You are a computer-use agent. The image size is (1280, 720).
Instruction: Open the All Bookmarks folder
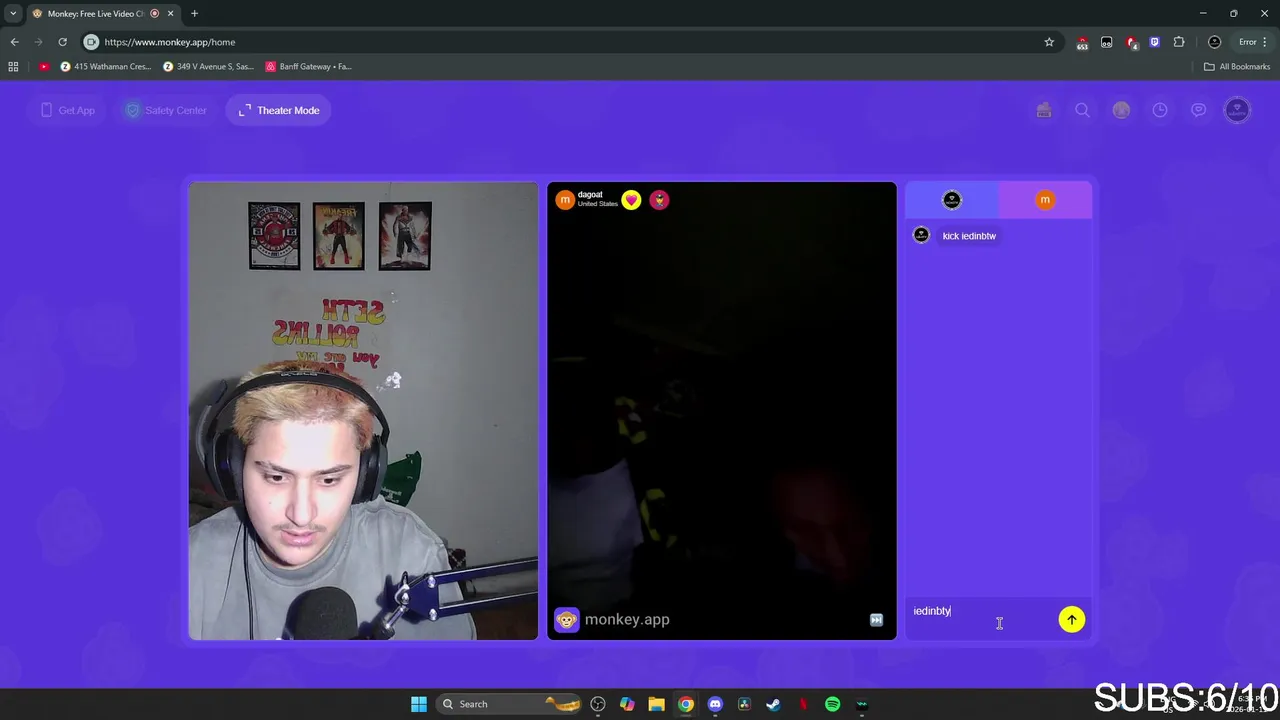coord(1237,67)
